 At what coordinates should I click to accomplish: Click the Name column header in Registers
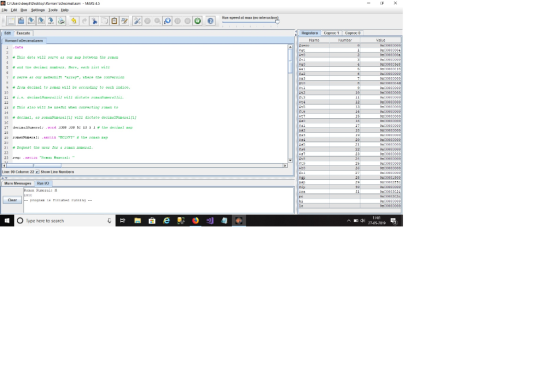point(314,40)
